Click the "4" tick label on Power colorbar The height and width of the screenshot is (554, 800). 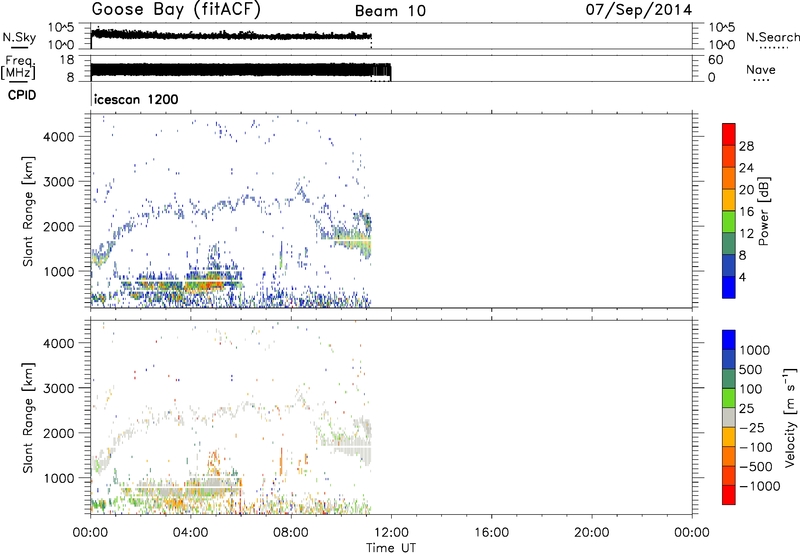pos(742,277)
